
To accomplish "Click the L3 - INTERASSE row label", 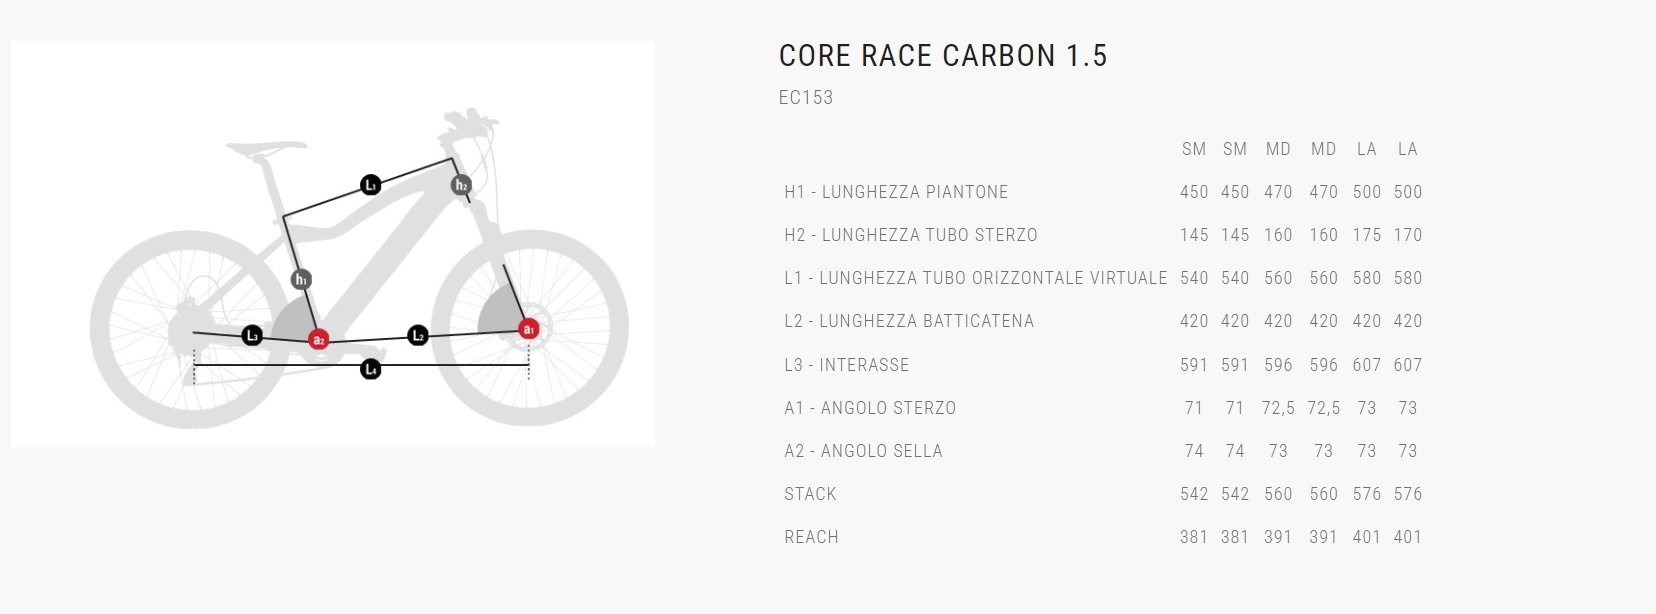I will [847, 365].
